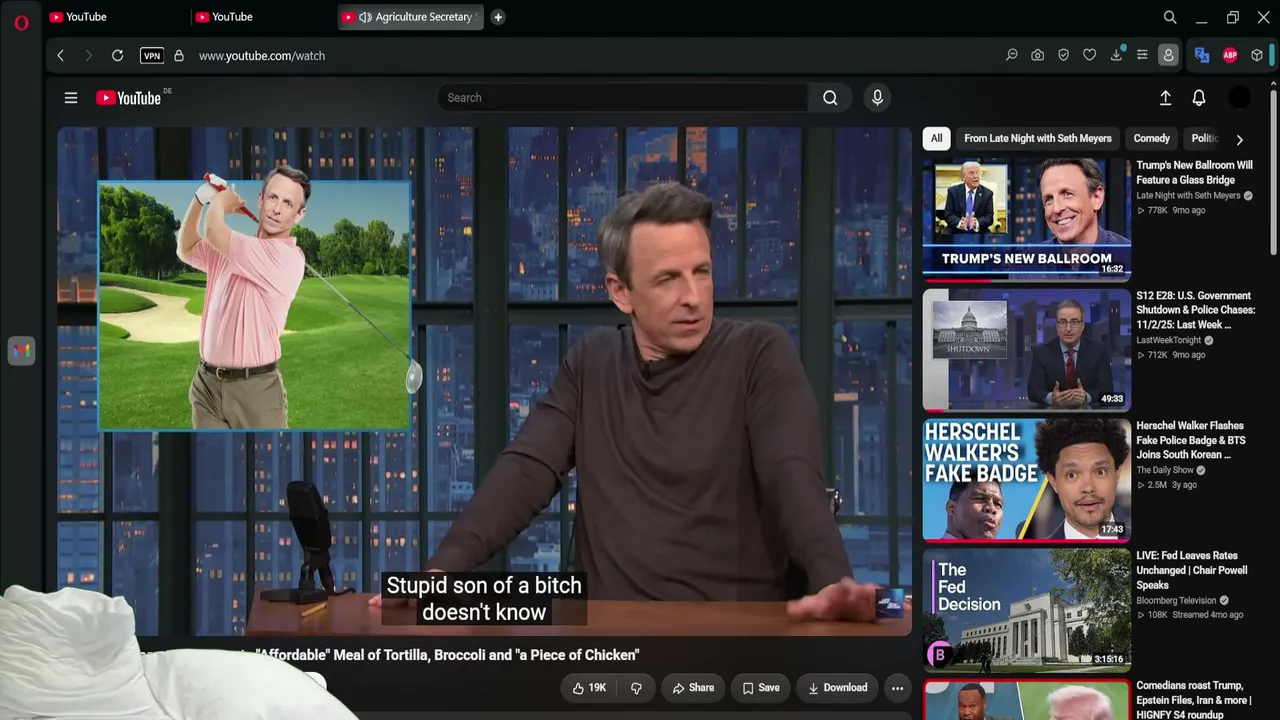
Task: Open the YouTube account avatar menu
Action: pos(1239,98)
